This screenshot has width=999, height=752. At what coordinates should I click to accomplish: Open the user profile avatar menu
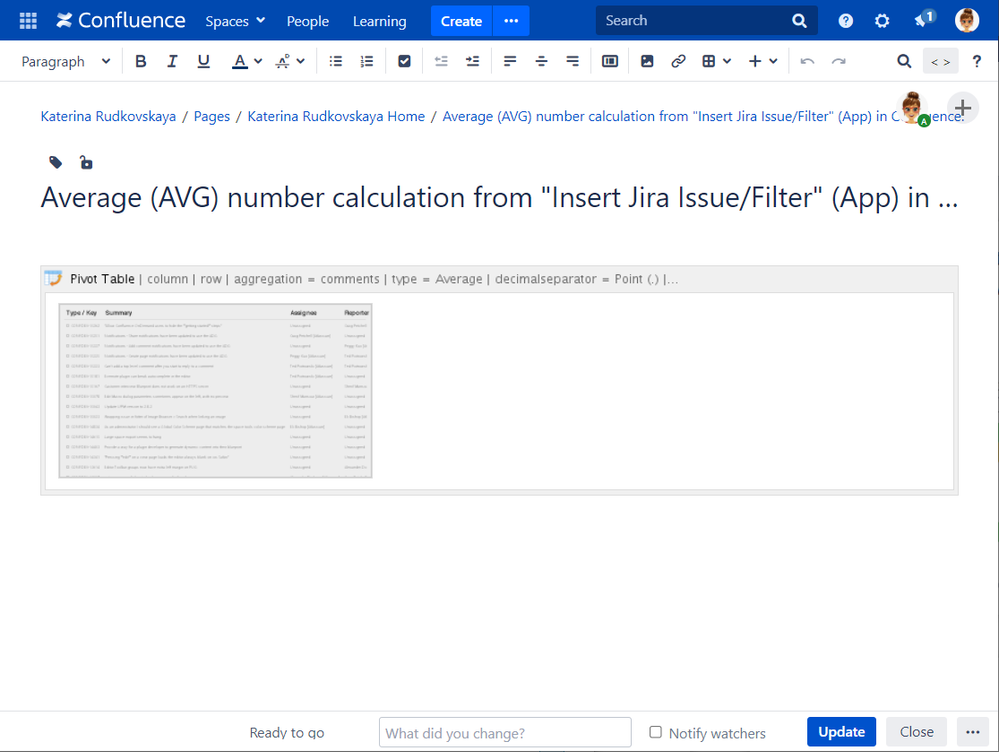[x=967, y=20]
